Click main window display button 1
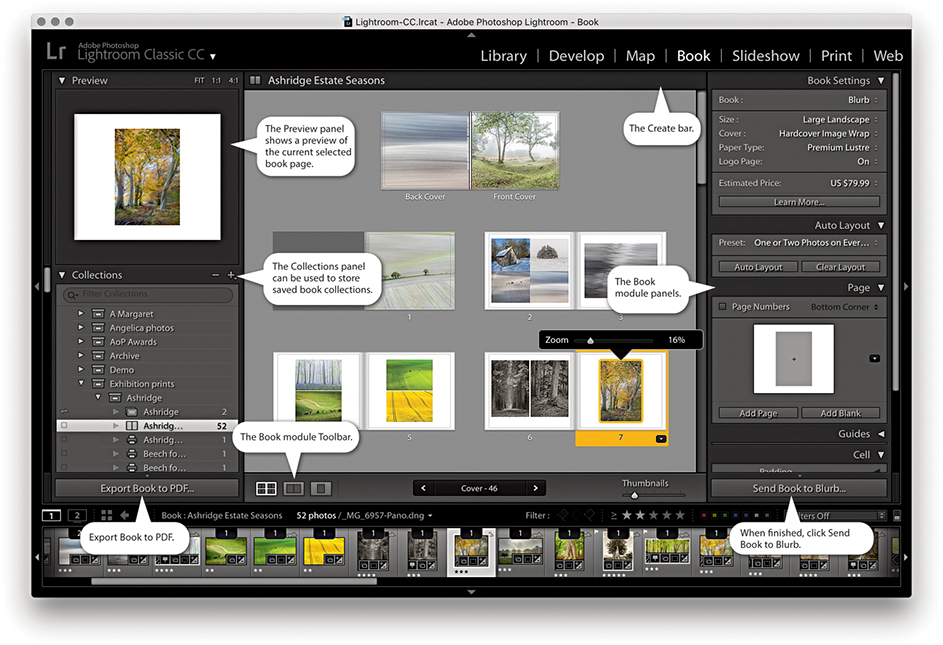Viewport: 943px width, 645px height. 52,516
